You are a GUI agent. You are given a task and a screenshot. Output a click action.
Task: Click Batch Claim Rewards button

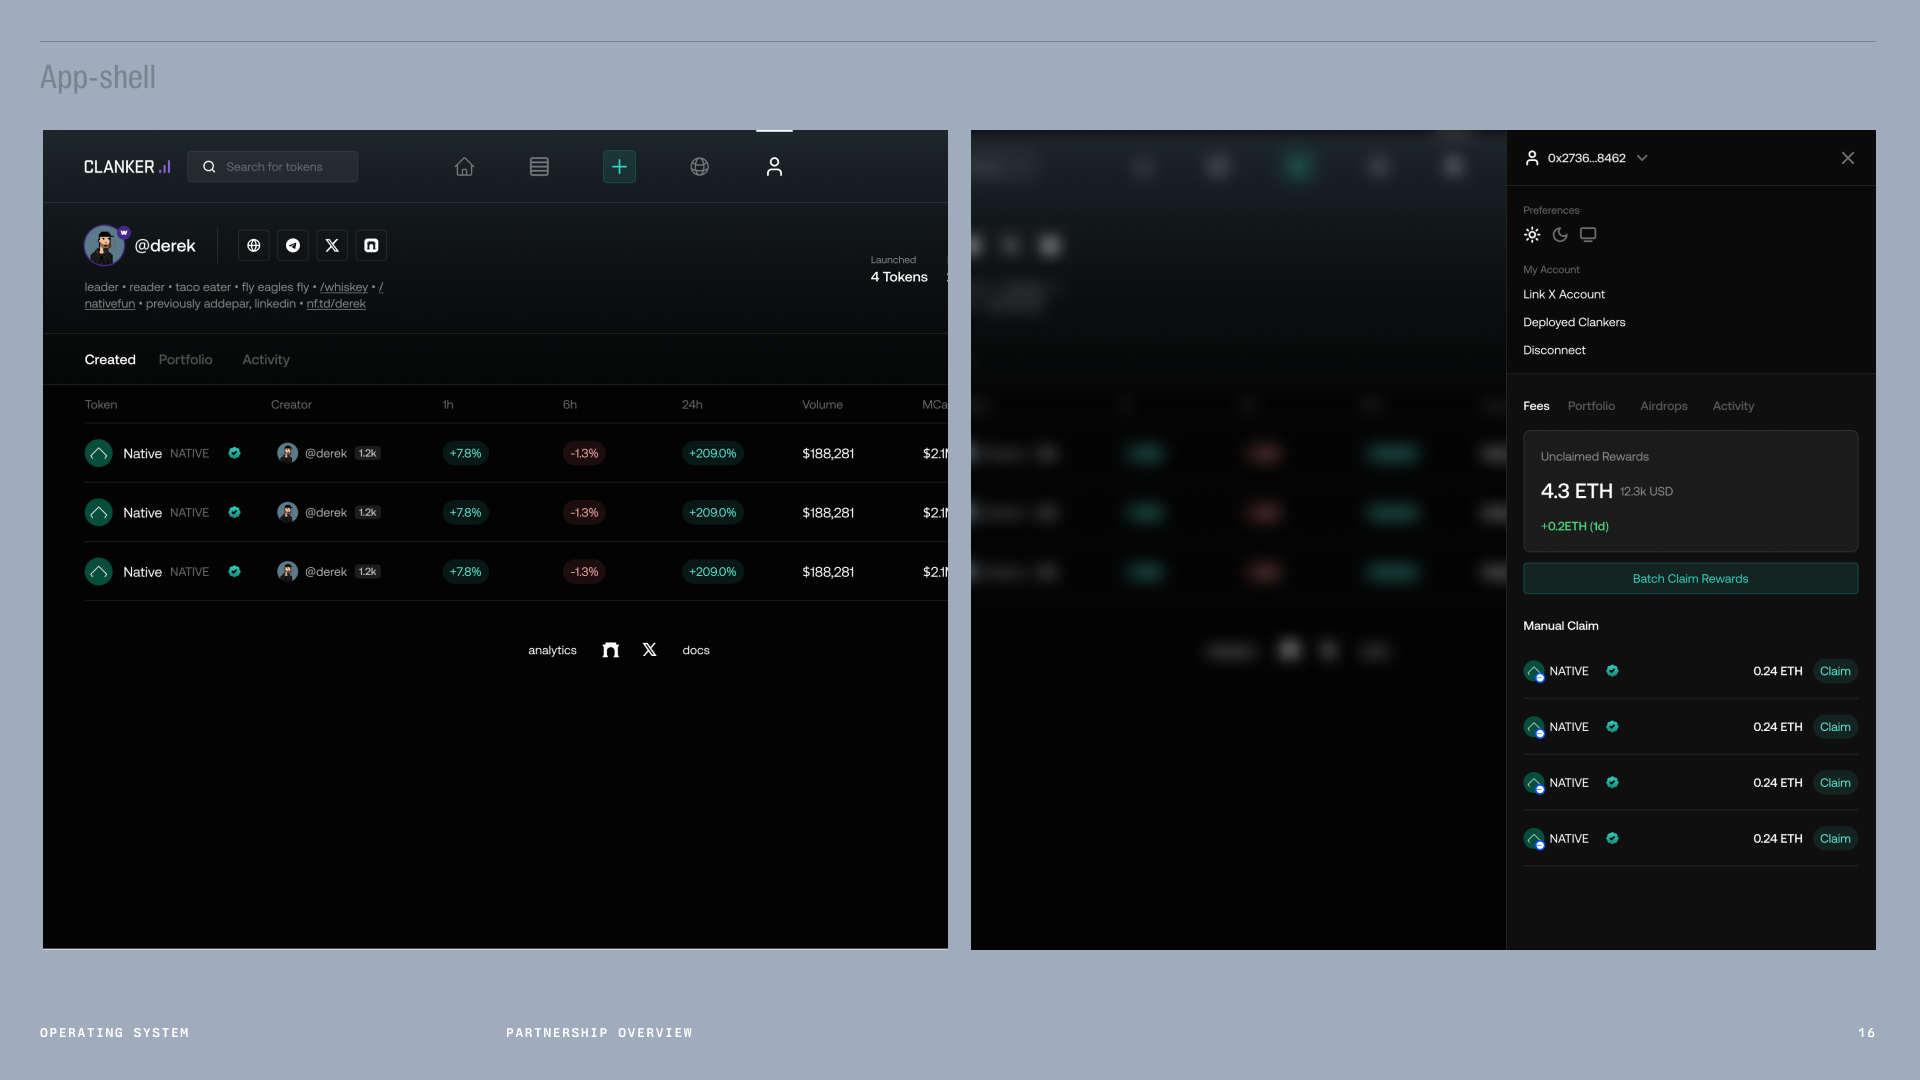pyautogui.click(x=1690, y=579)
